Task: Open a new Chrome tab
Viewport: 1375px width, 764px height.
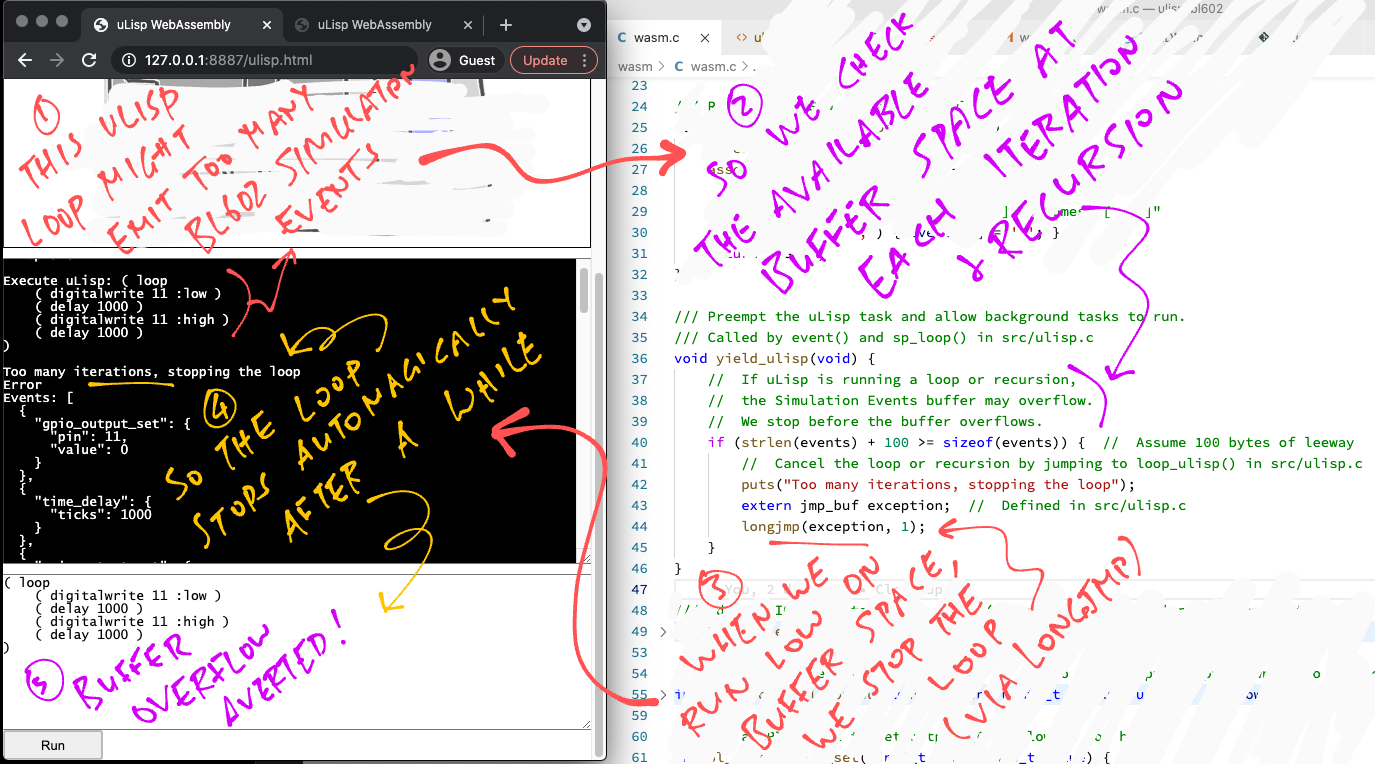Action: 506,25
